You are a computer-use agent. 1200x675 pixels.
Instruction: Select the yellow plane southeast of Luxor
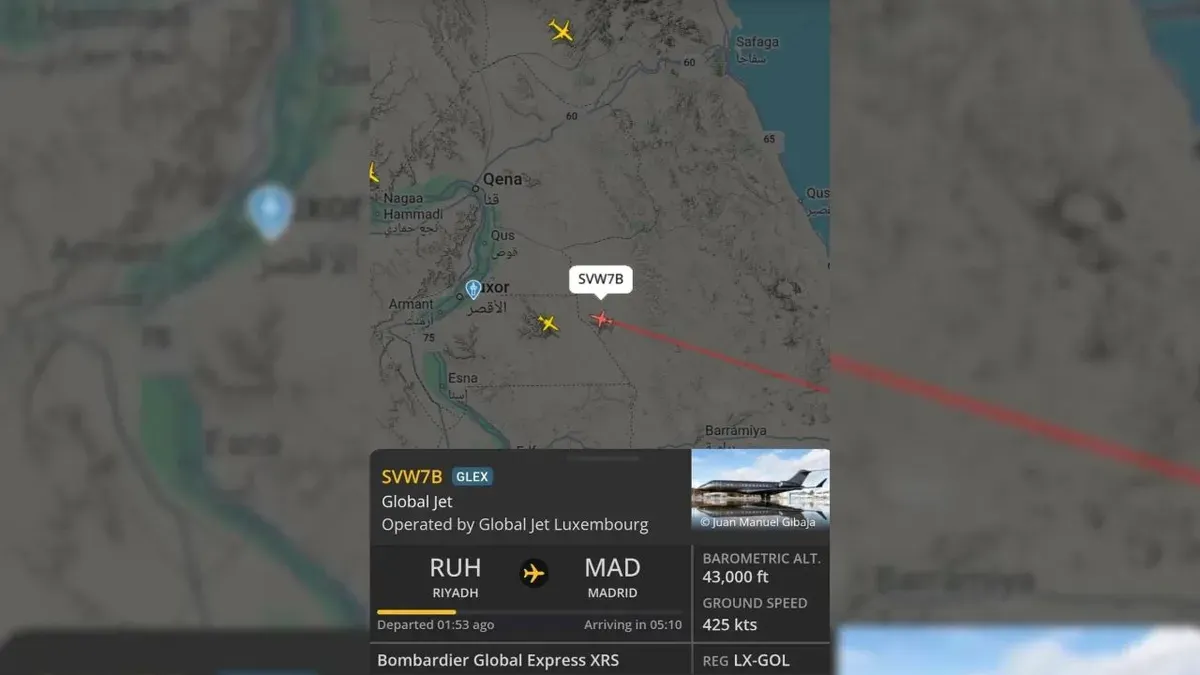point(548,323)
